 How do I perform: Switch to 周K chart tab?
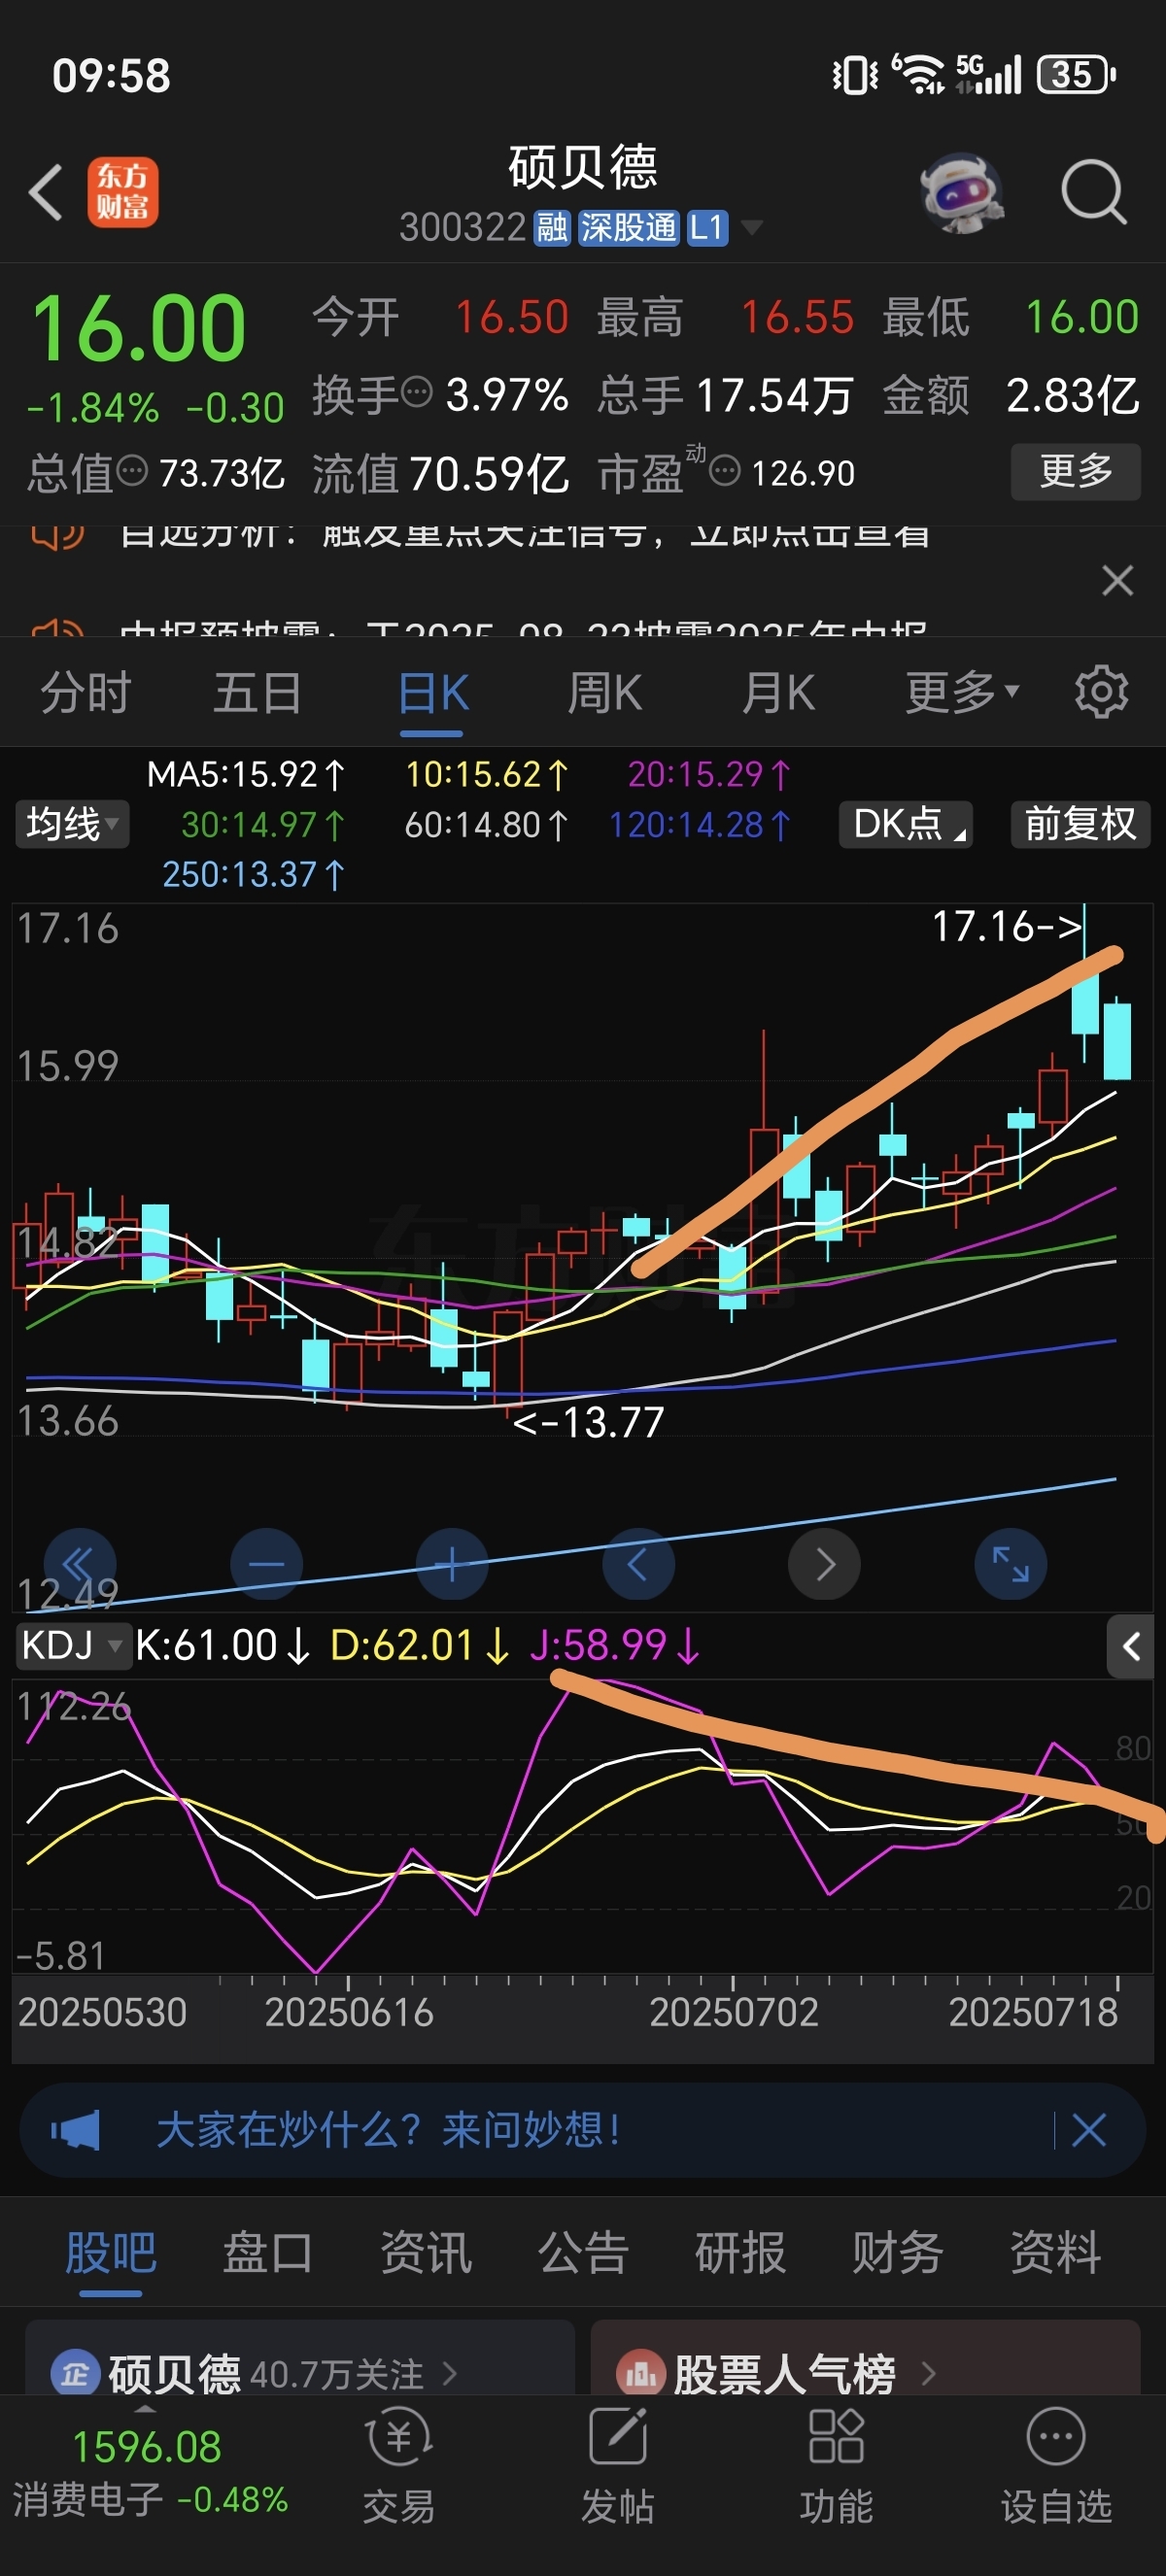tap(605, 692)
